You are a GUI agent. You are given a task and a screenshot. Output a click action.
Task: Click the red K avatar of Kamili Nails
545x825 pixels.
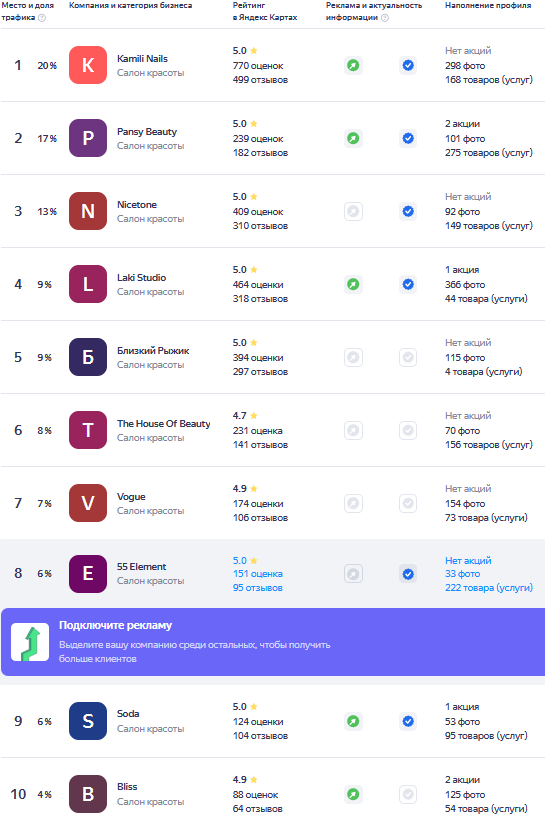(x=88, y=65)
